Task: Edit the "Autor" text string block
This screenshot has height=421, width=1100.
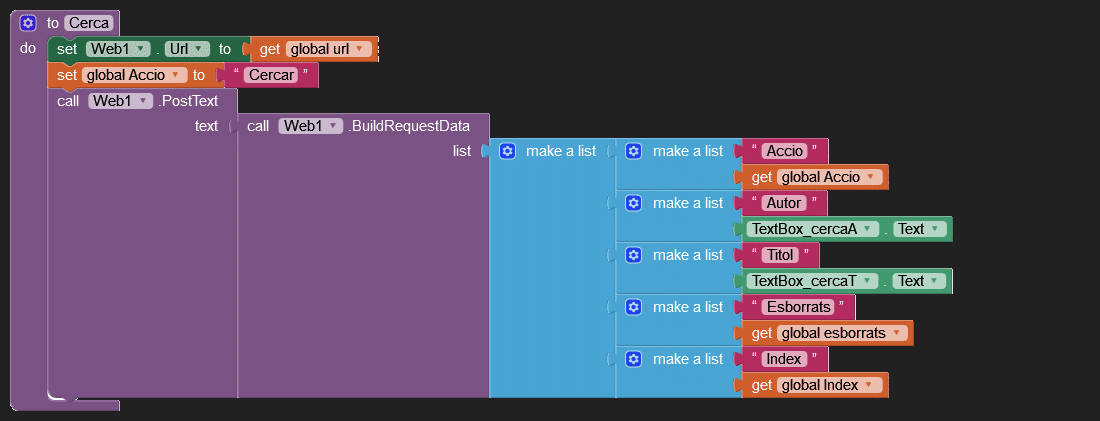Action: click(782, 203)
